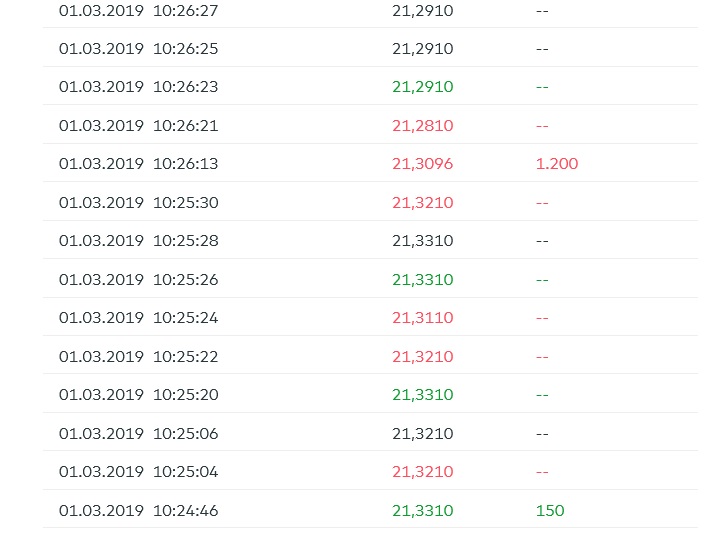Click the 21,3310 price at 10:24:46
The image size is (715, 535).
422,511
